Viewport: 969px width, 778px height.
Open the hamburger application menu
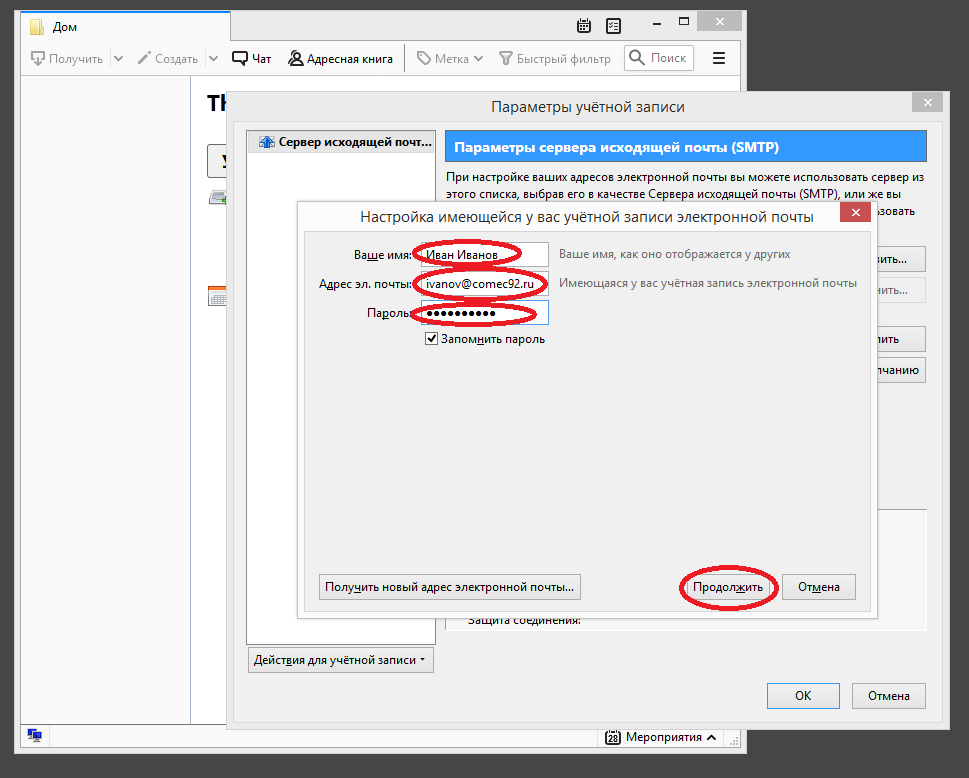click(x=719, y=59)
